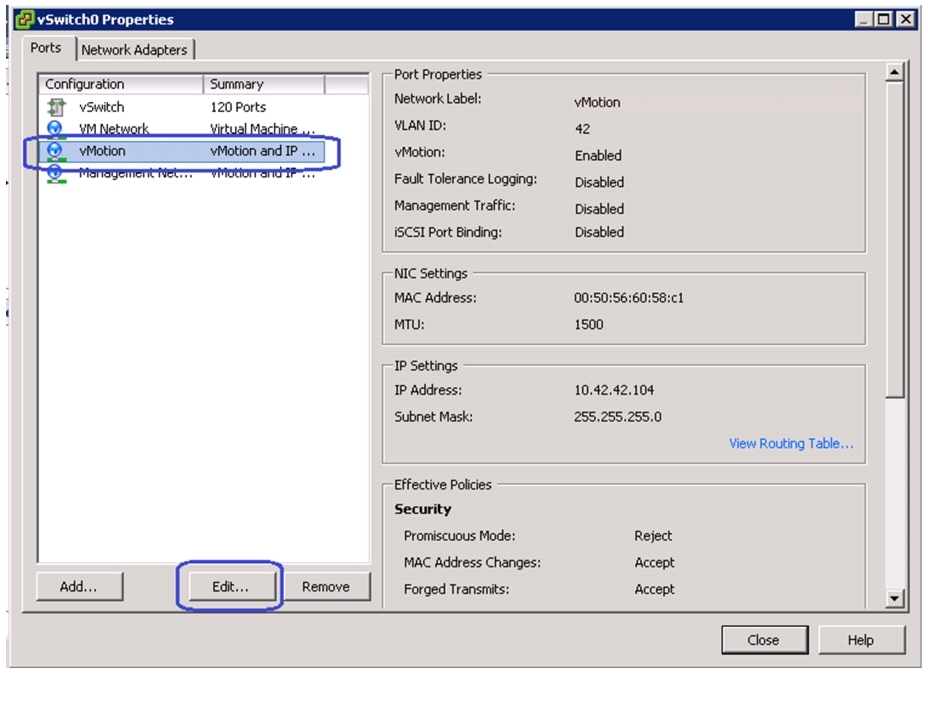Viewport: 928px width, 701px height.
Task: Close the properties dialog with Close button
Action: [x=764, y=639]
